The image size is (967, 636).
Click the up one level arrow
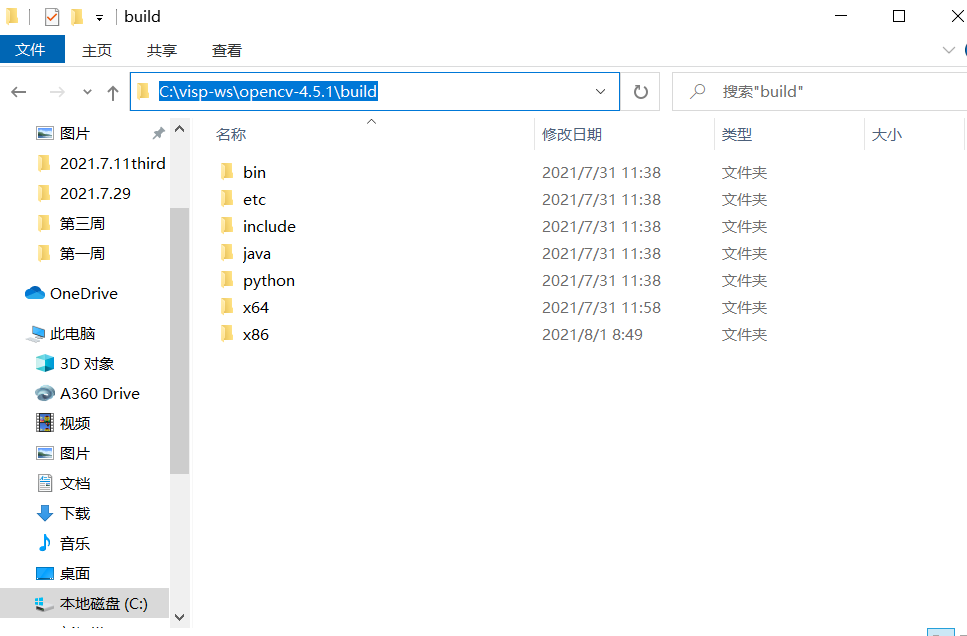click(113, 91)
